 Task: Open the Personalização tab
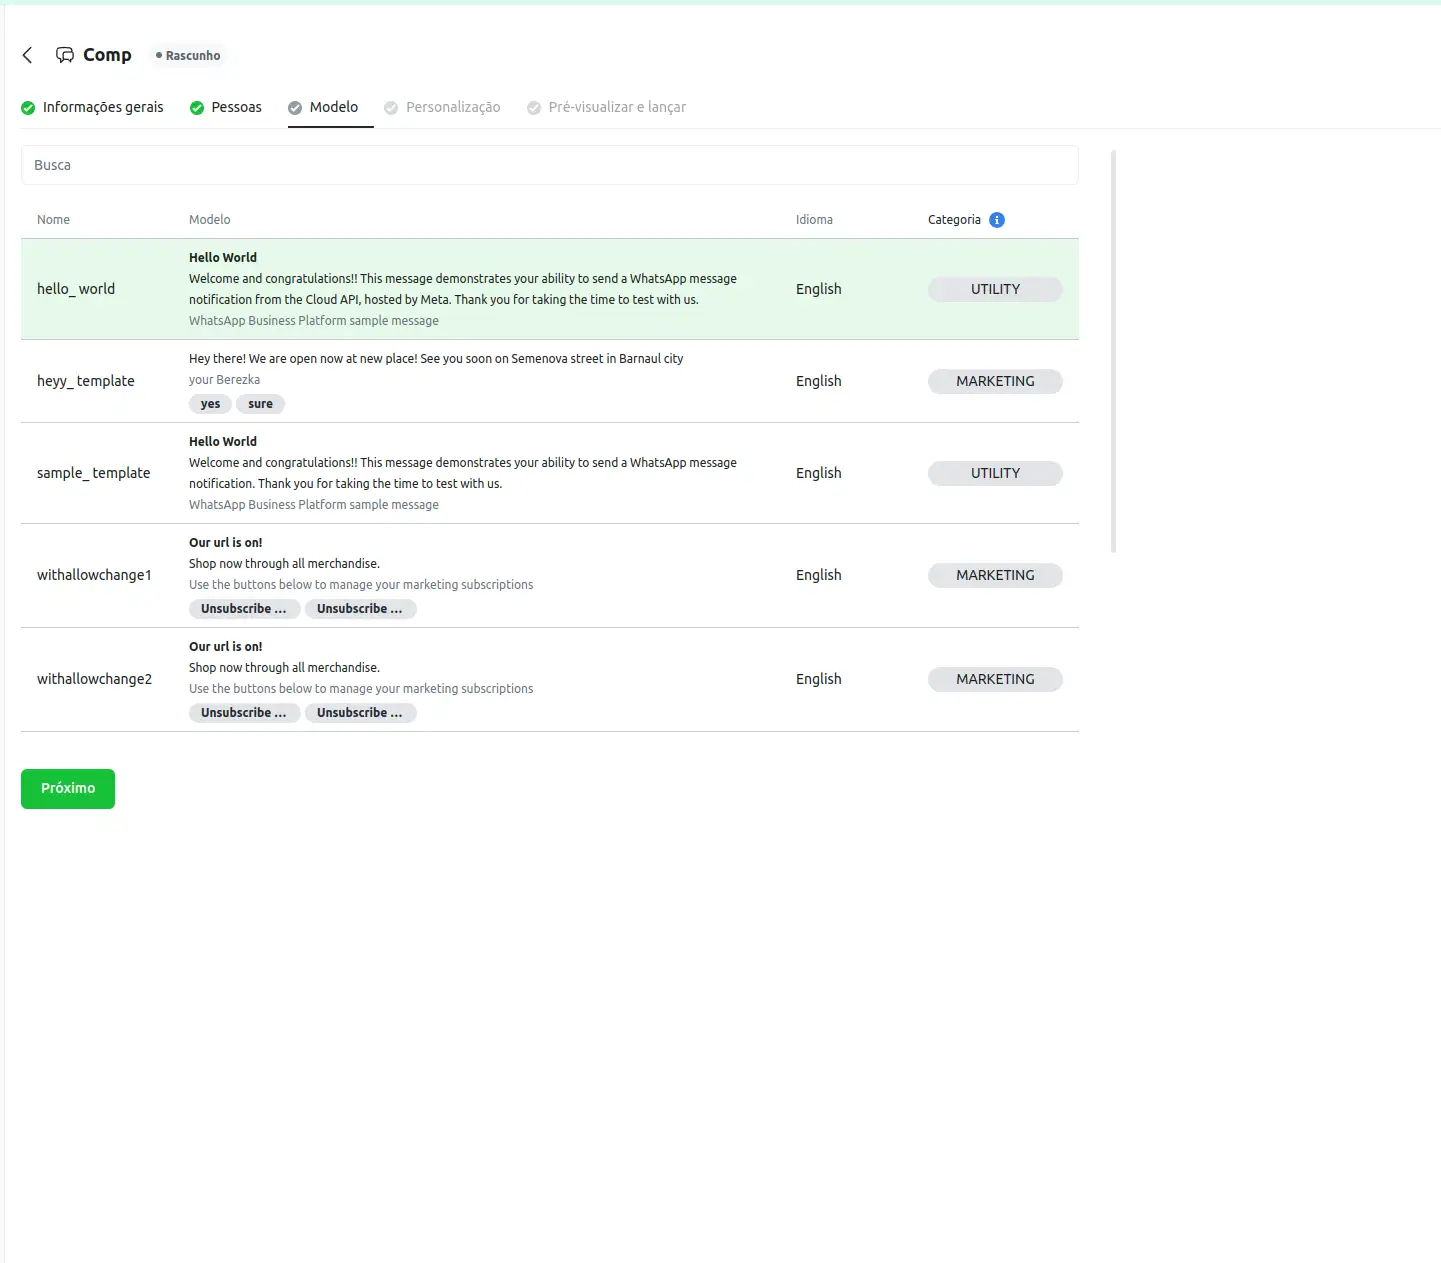point(452,107)
